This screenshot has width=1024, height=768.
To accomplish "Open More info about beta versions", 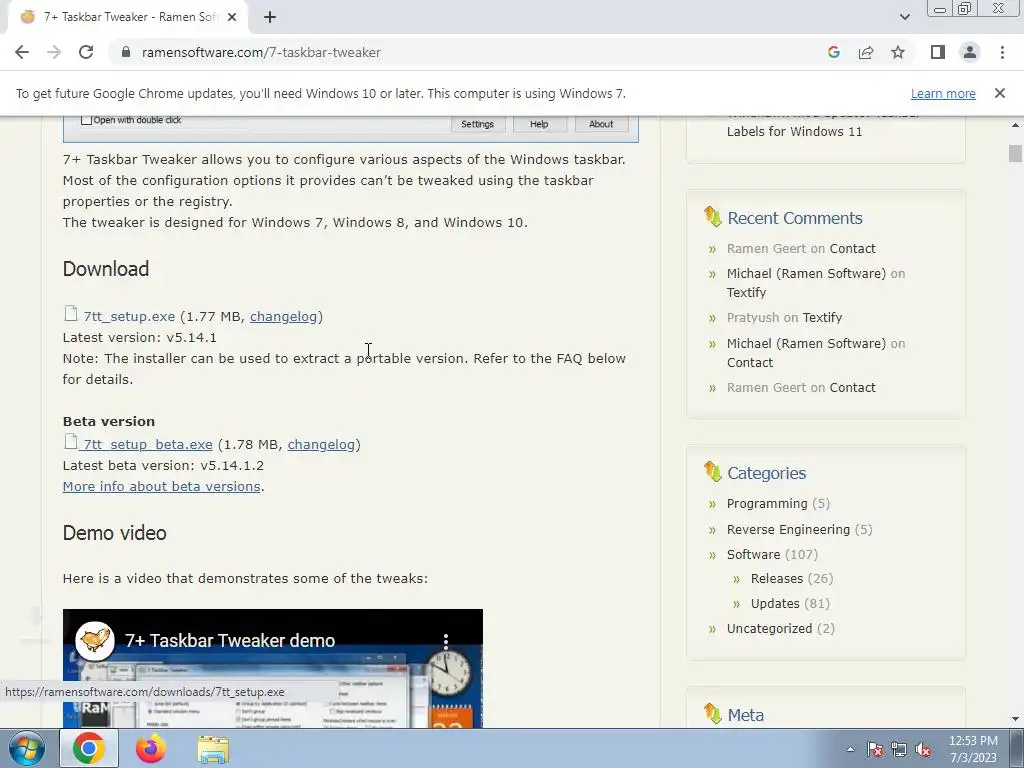I will point(161,487).
